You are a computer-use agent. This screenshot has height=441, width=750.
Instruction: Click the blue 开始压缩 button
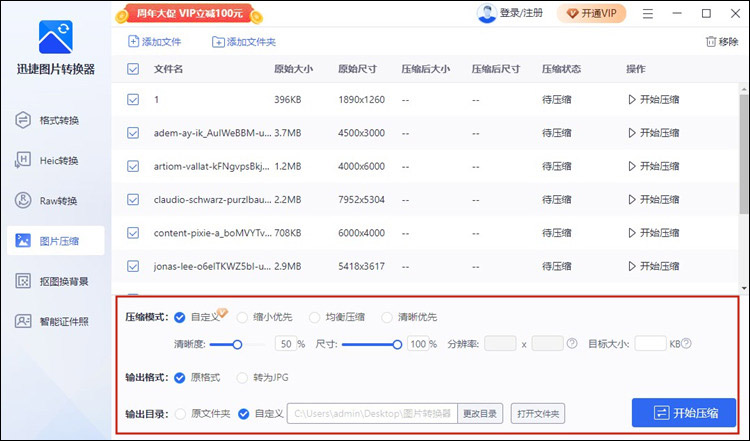(684, 413)
